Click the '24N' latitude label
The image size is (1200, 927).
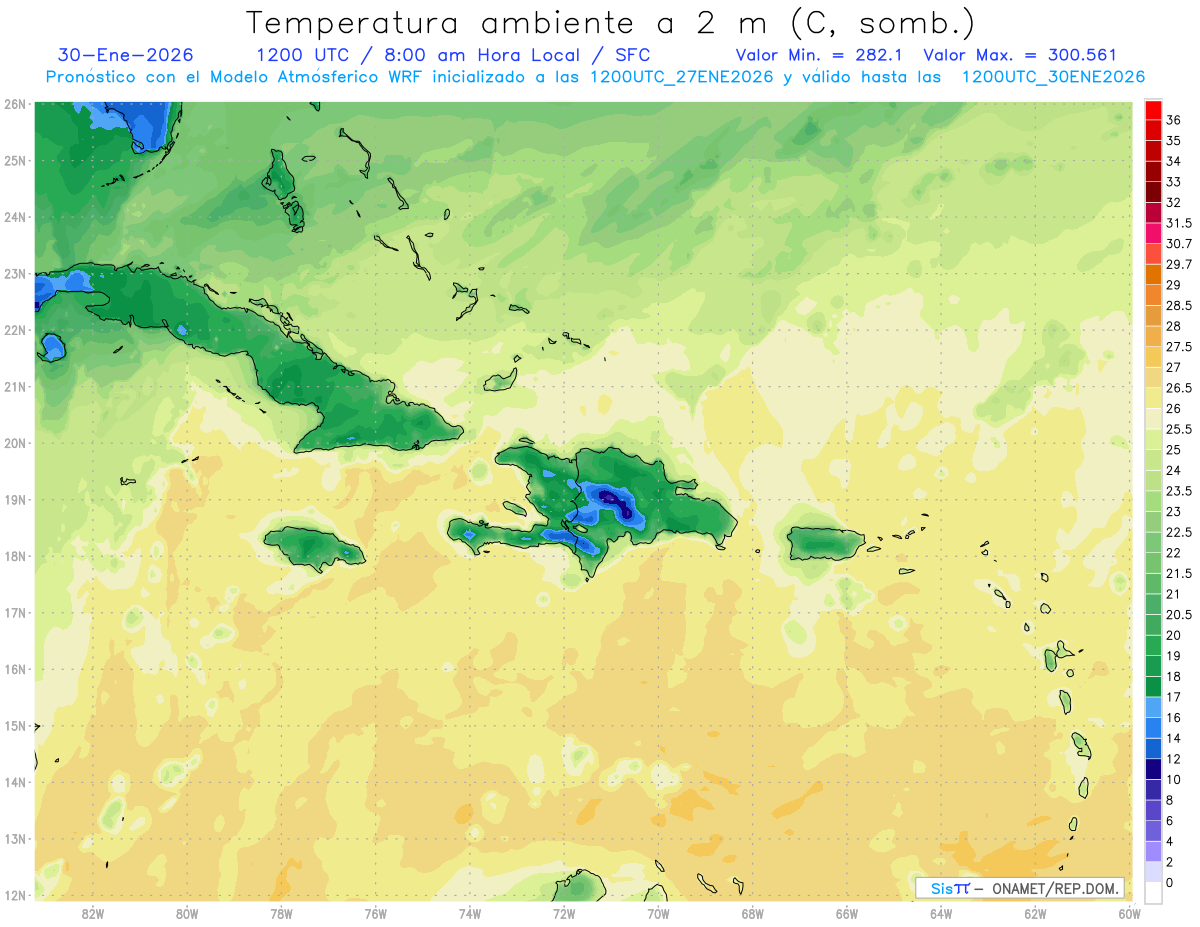pos(15,217)
